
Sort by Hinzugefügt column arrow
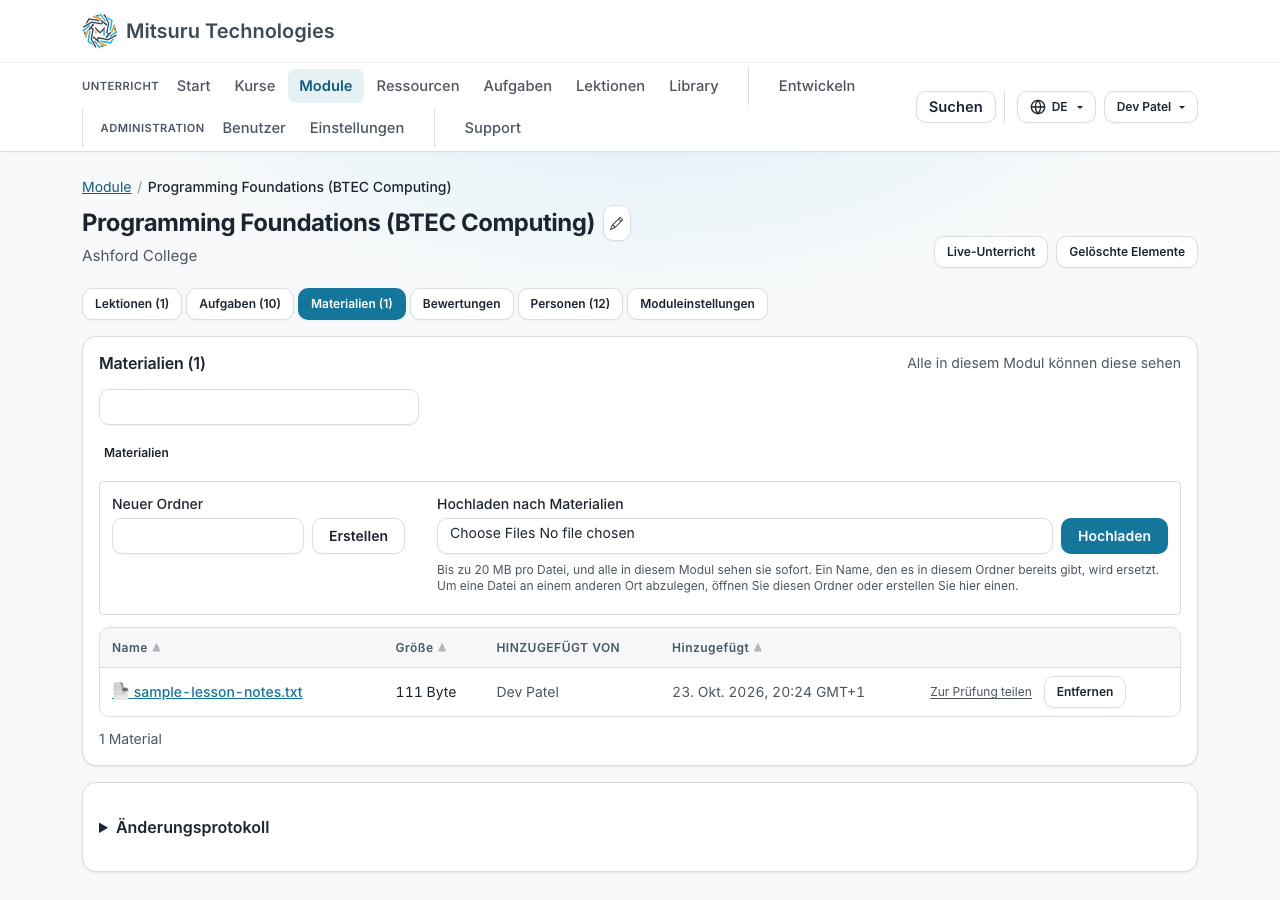click(x=758, y=648)
